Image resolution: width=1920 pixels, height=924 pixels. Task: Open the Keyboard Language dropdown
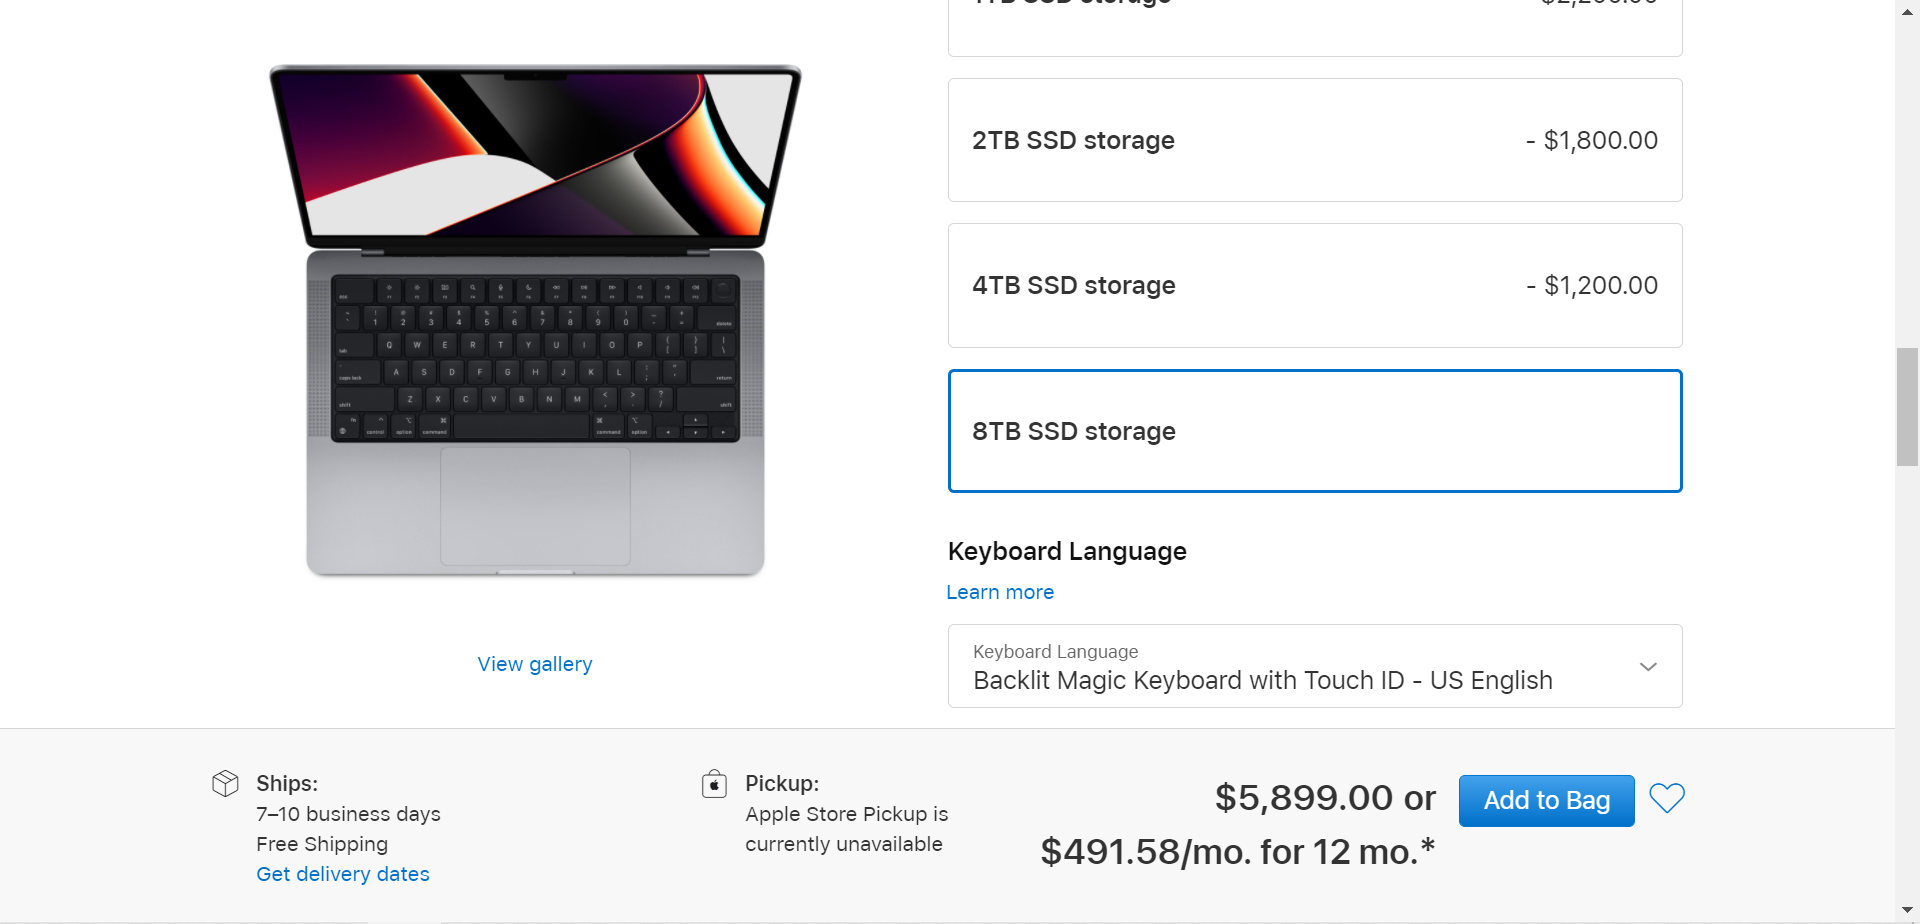[x=1314, y=666]
